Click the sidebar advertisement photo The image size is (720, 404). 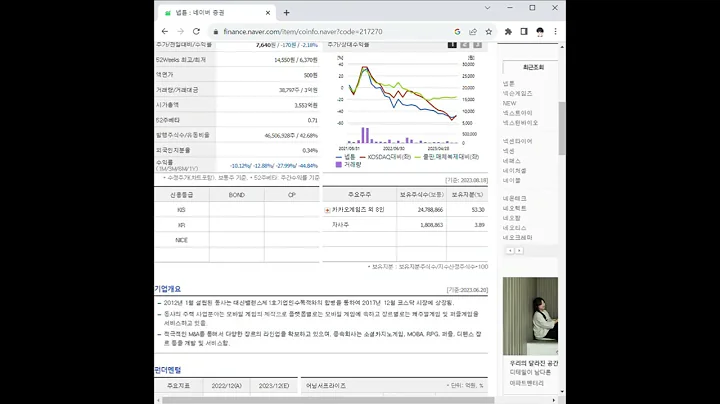tap(530, 316)
